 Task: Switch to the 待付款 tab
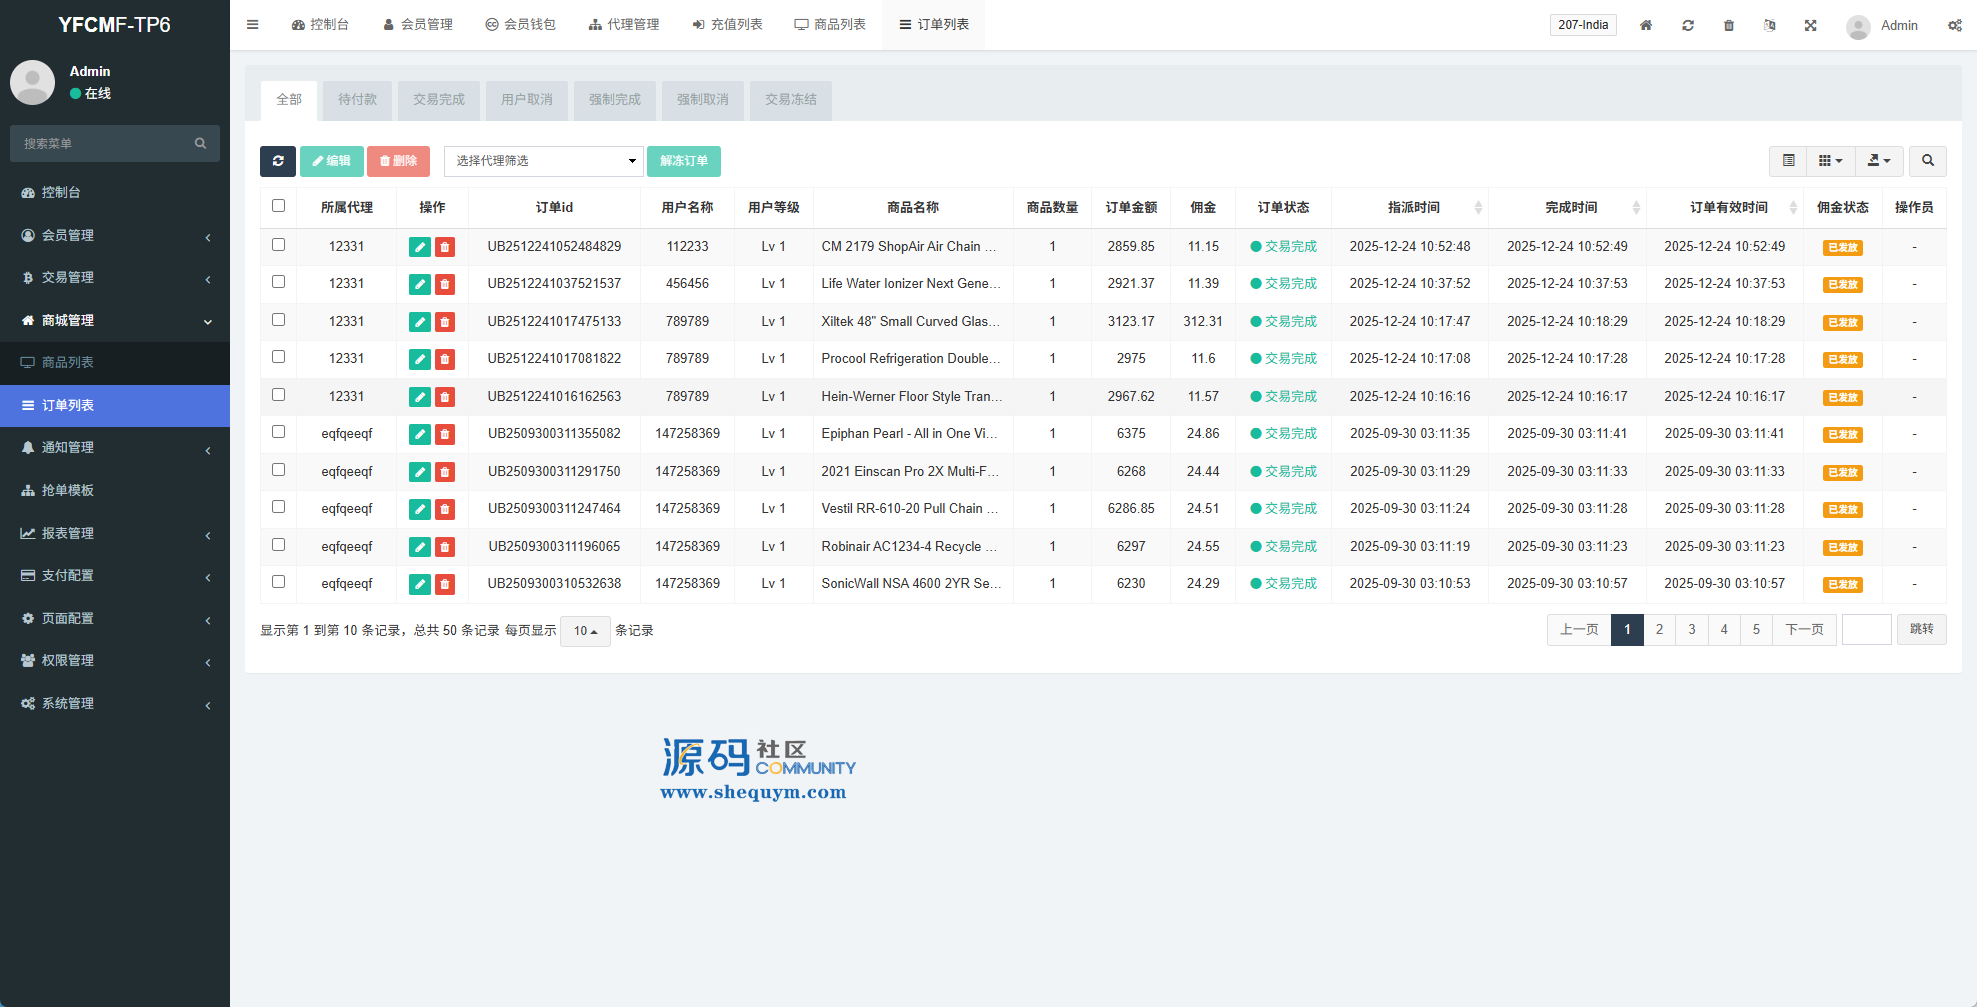[357, 100]
